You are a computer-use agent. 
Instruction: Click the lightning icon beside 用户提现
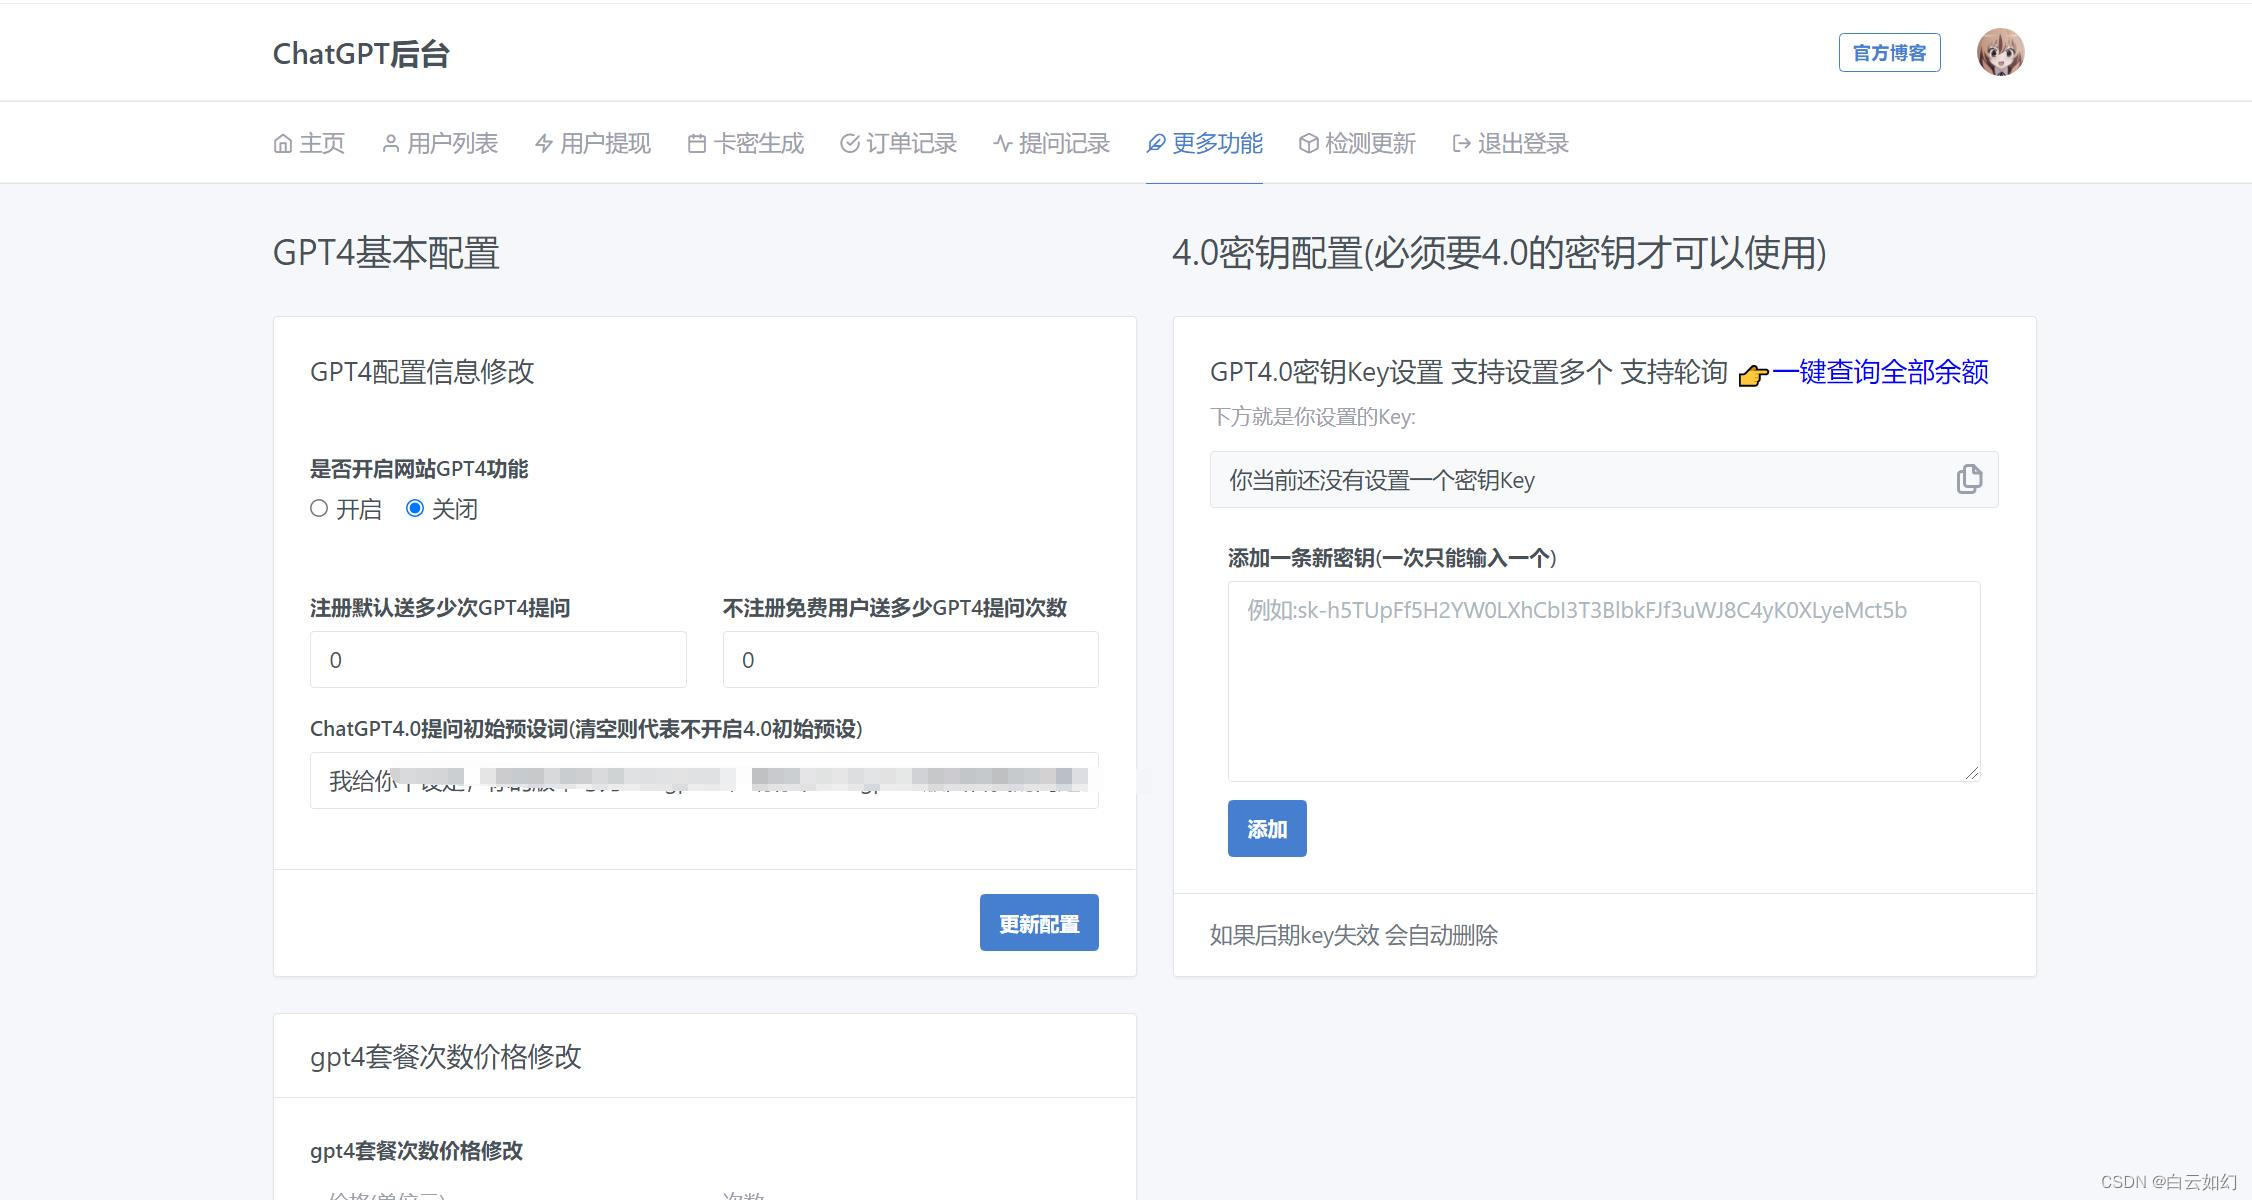tap(544, 144)
